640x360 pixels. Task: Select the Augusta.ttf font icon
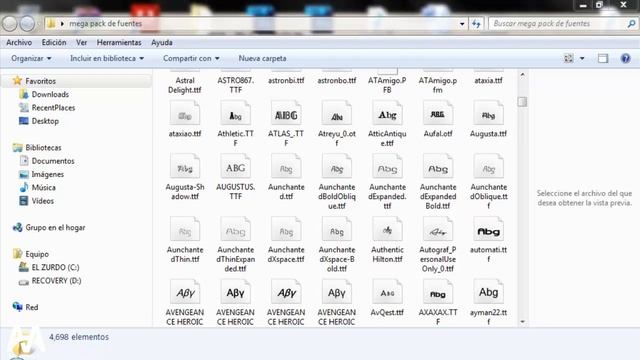489,113
